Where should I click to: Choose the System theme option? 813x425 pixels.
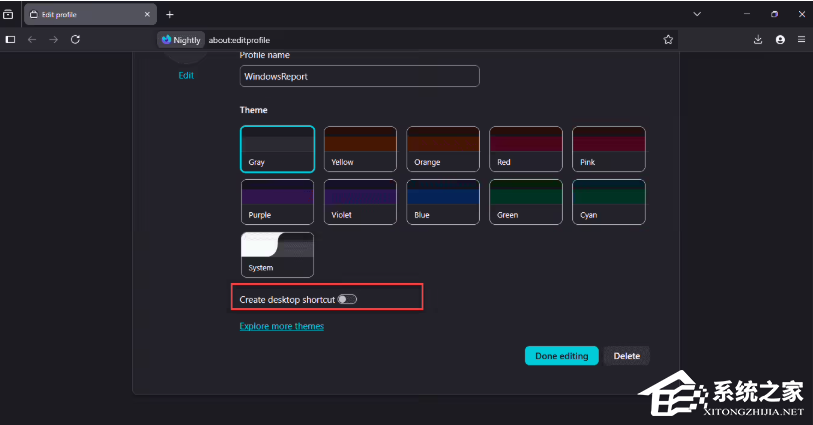(277, 254)
